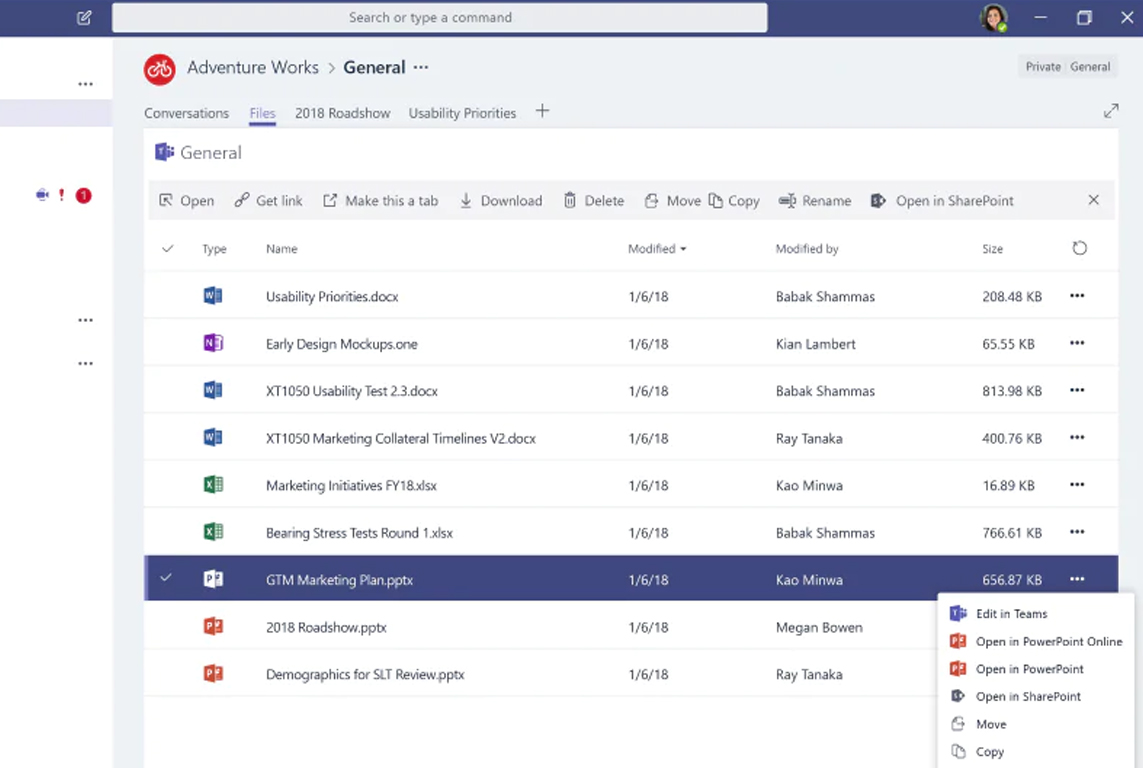Download the selected file
The image size is (1143, 768).
501,200
